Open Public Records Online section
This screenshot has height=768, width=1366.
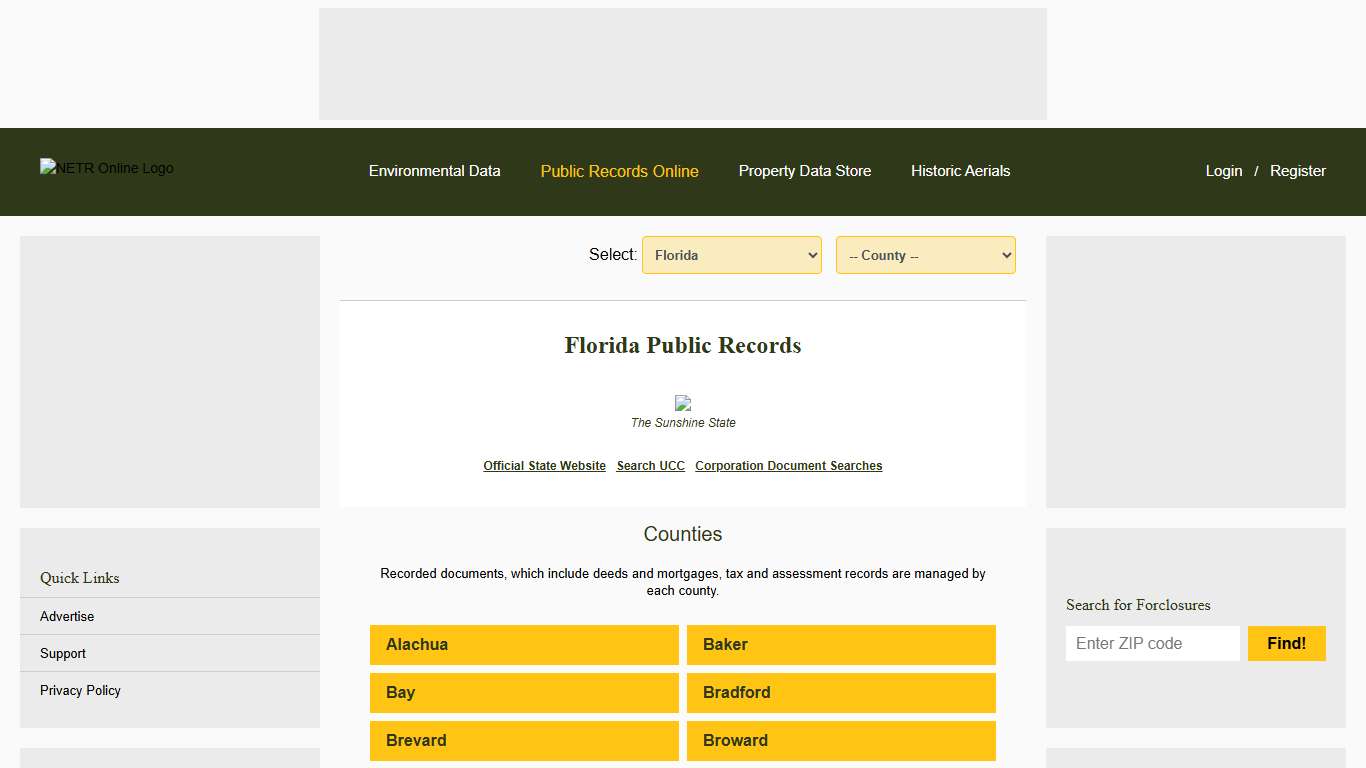619,171
